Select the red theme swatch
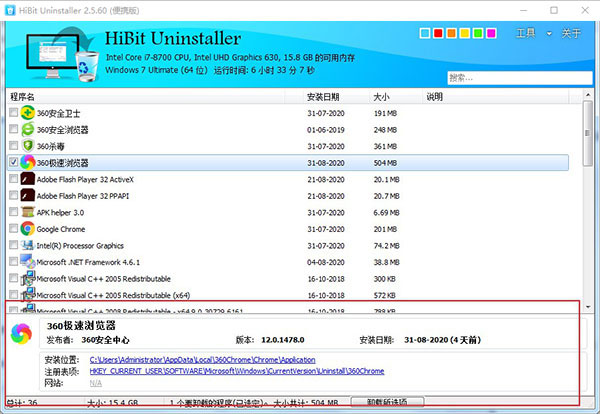This screenshot has width=600, height=414. pyautogui.click(x=438, y=33)
